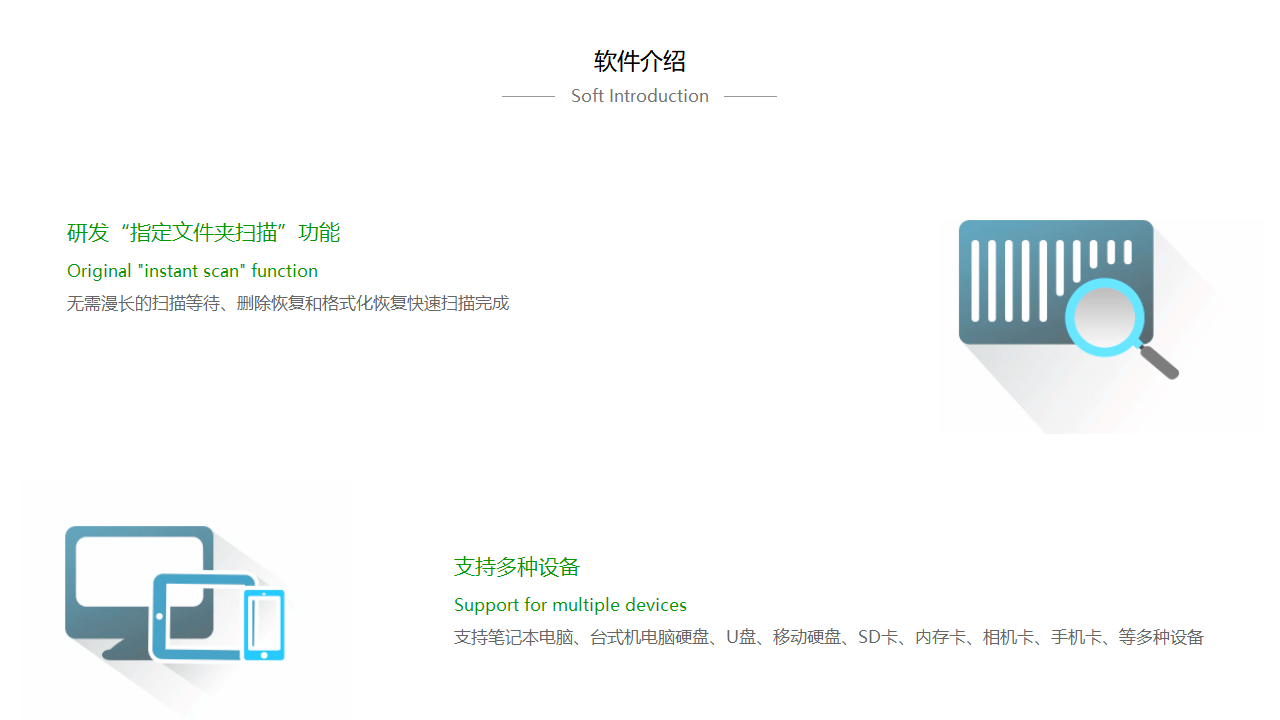Select the Soft Introduction subtitle text
Viewport: 1280px width, 720px height.
(640, 96)
